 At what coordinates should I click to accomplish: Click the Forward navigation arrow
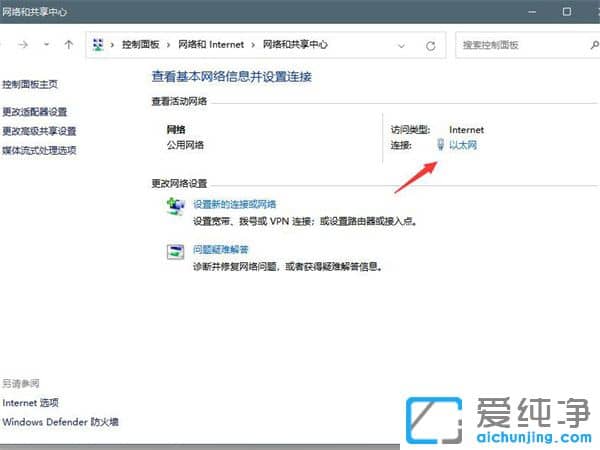pos(23,45)
